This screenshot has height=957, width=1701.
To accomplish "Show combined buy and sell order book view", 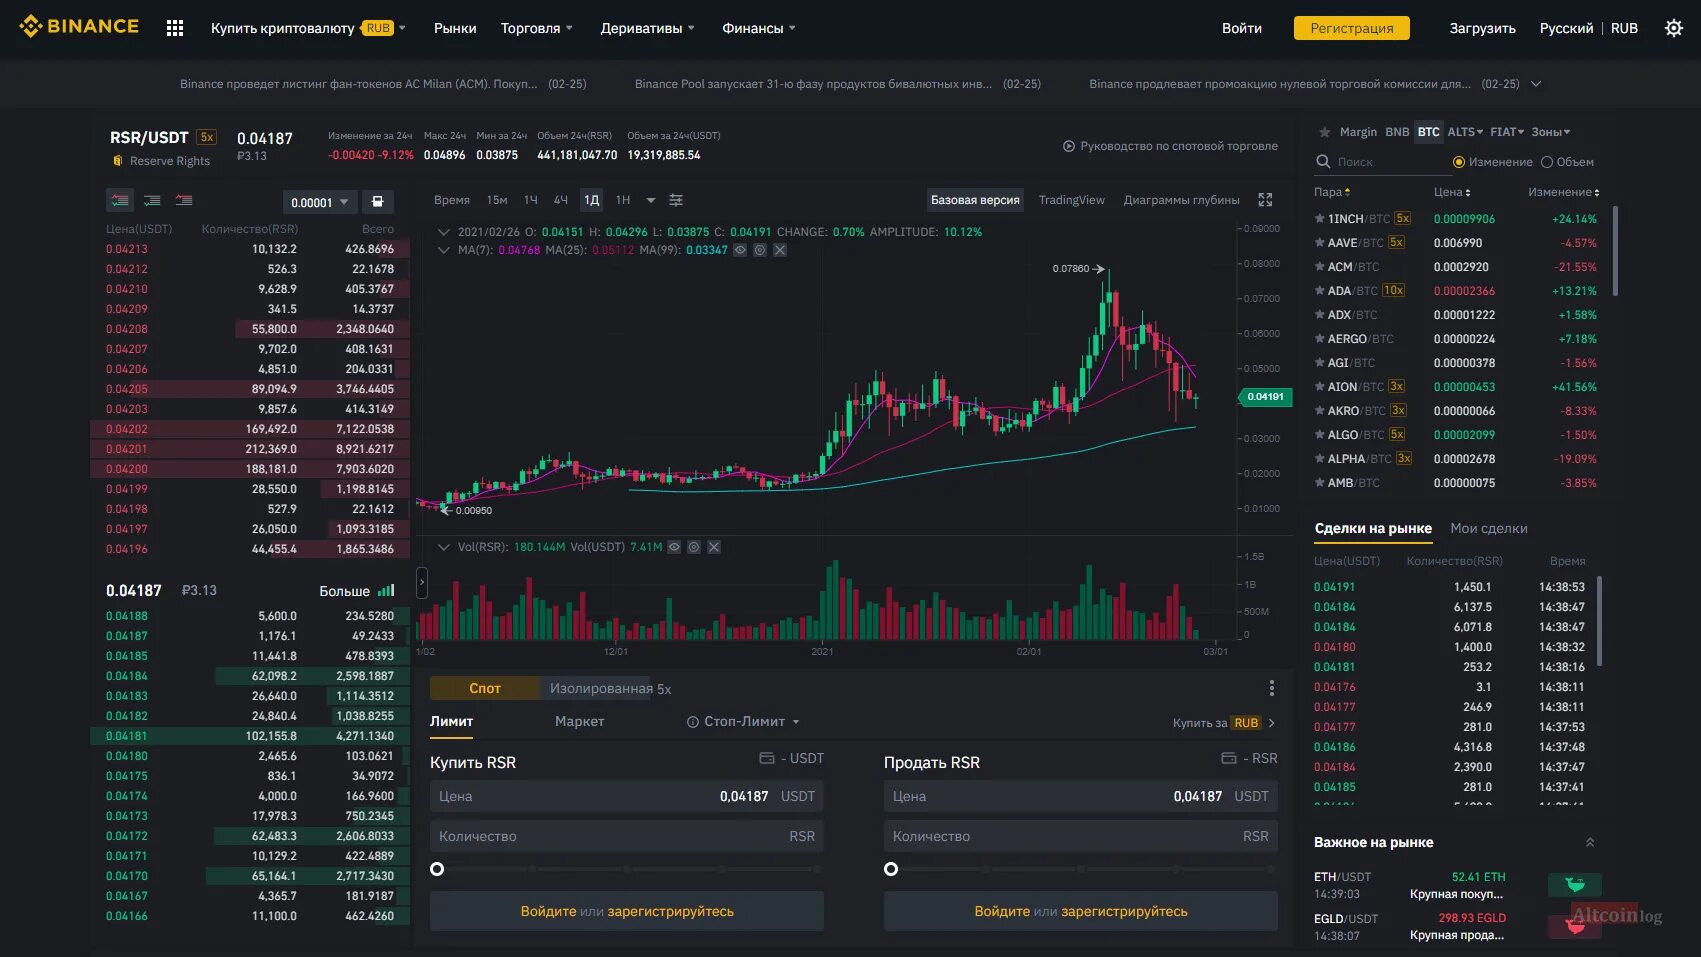I will click(x=120, y=200).
